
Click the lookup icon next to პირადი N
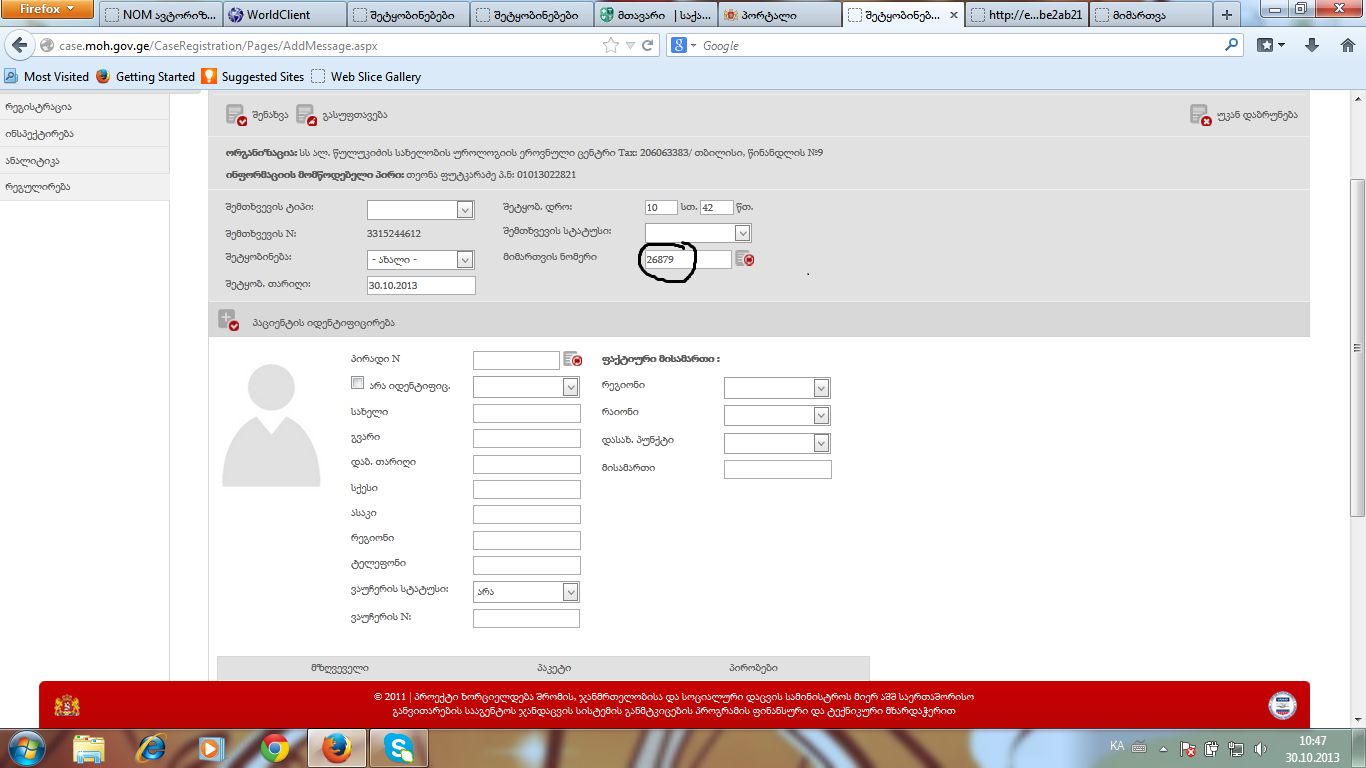[x=572, y=359]
